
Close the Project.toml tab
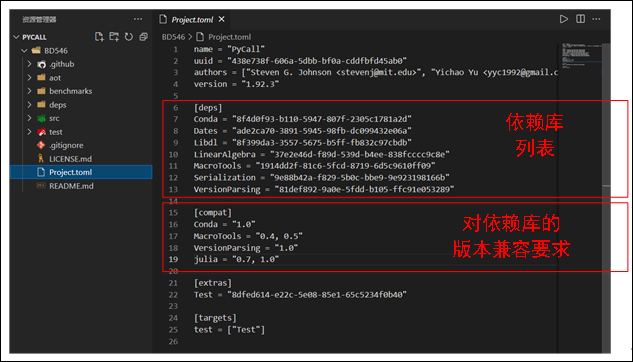pyautogui.click(x=222, y=19)
